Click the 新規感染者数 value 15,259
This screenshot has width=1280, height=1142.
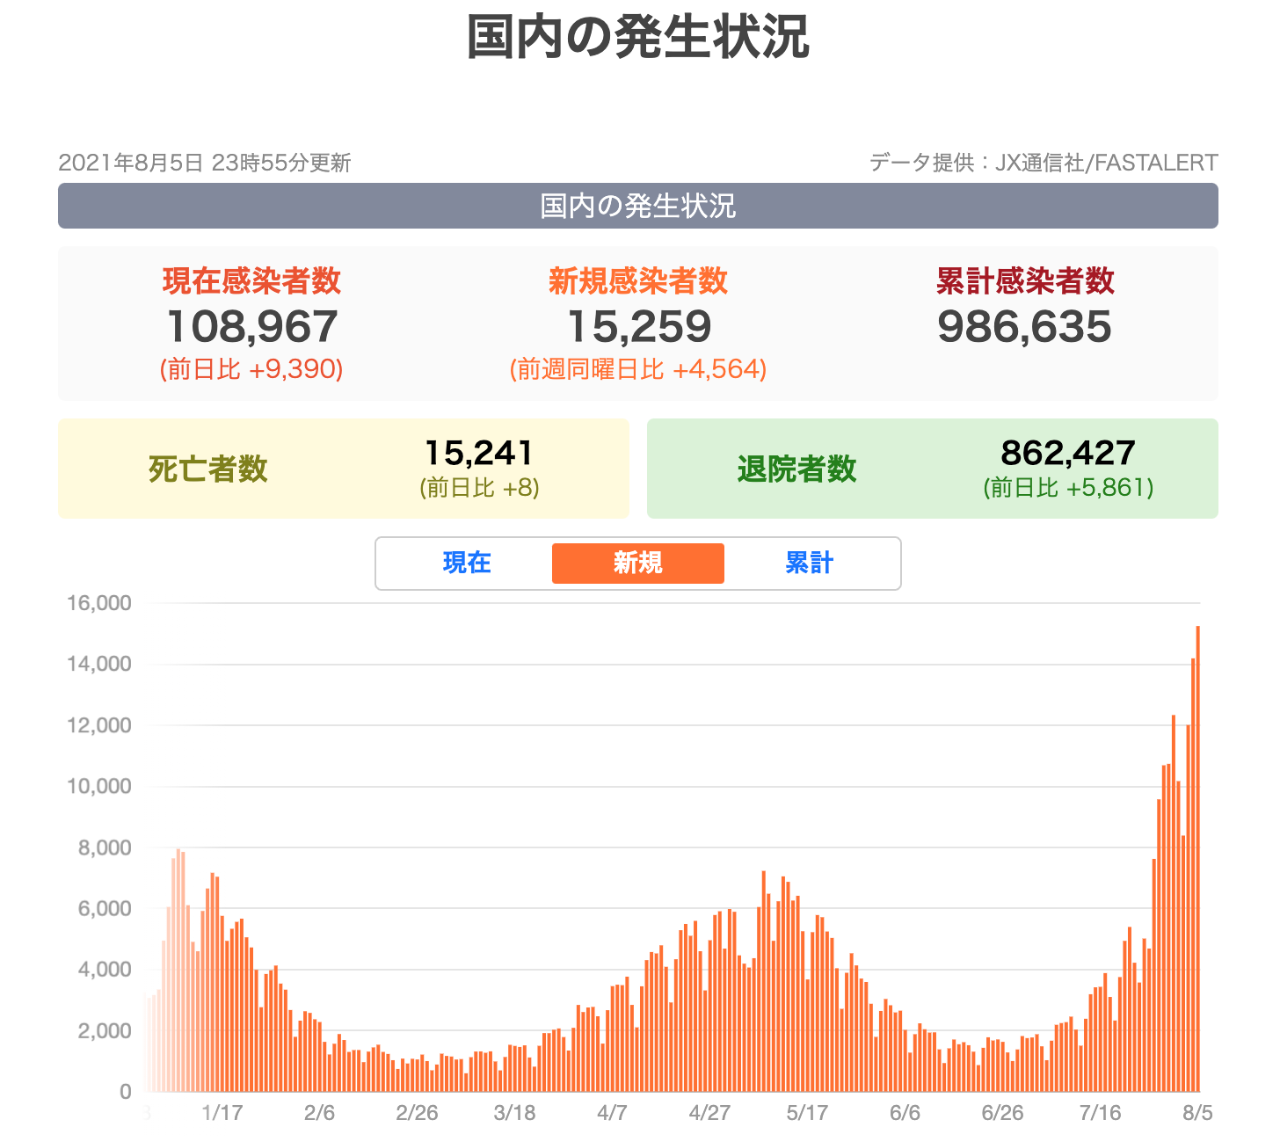pos(639,327)
